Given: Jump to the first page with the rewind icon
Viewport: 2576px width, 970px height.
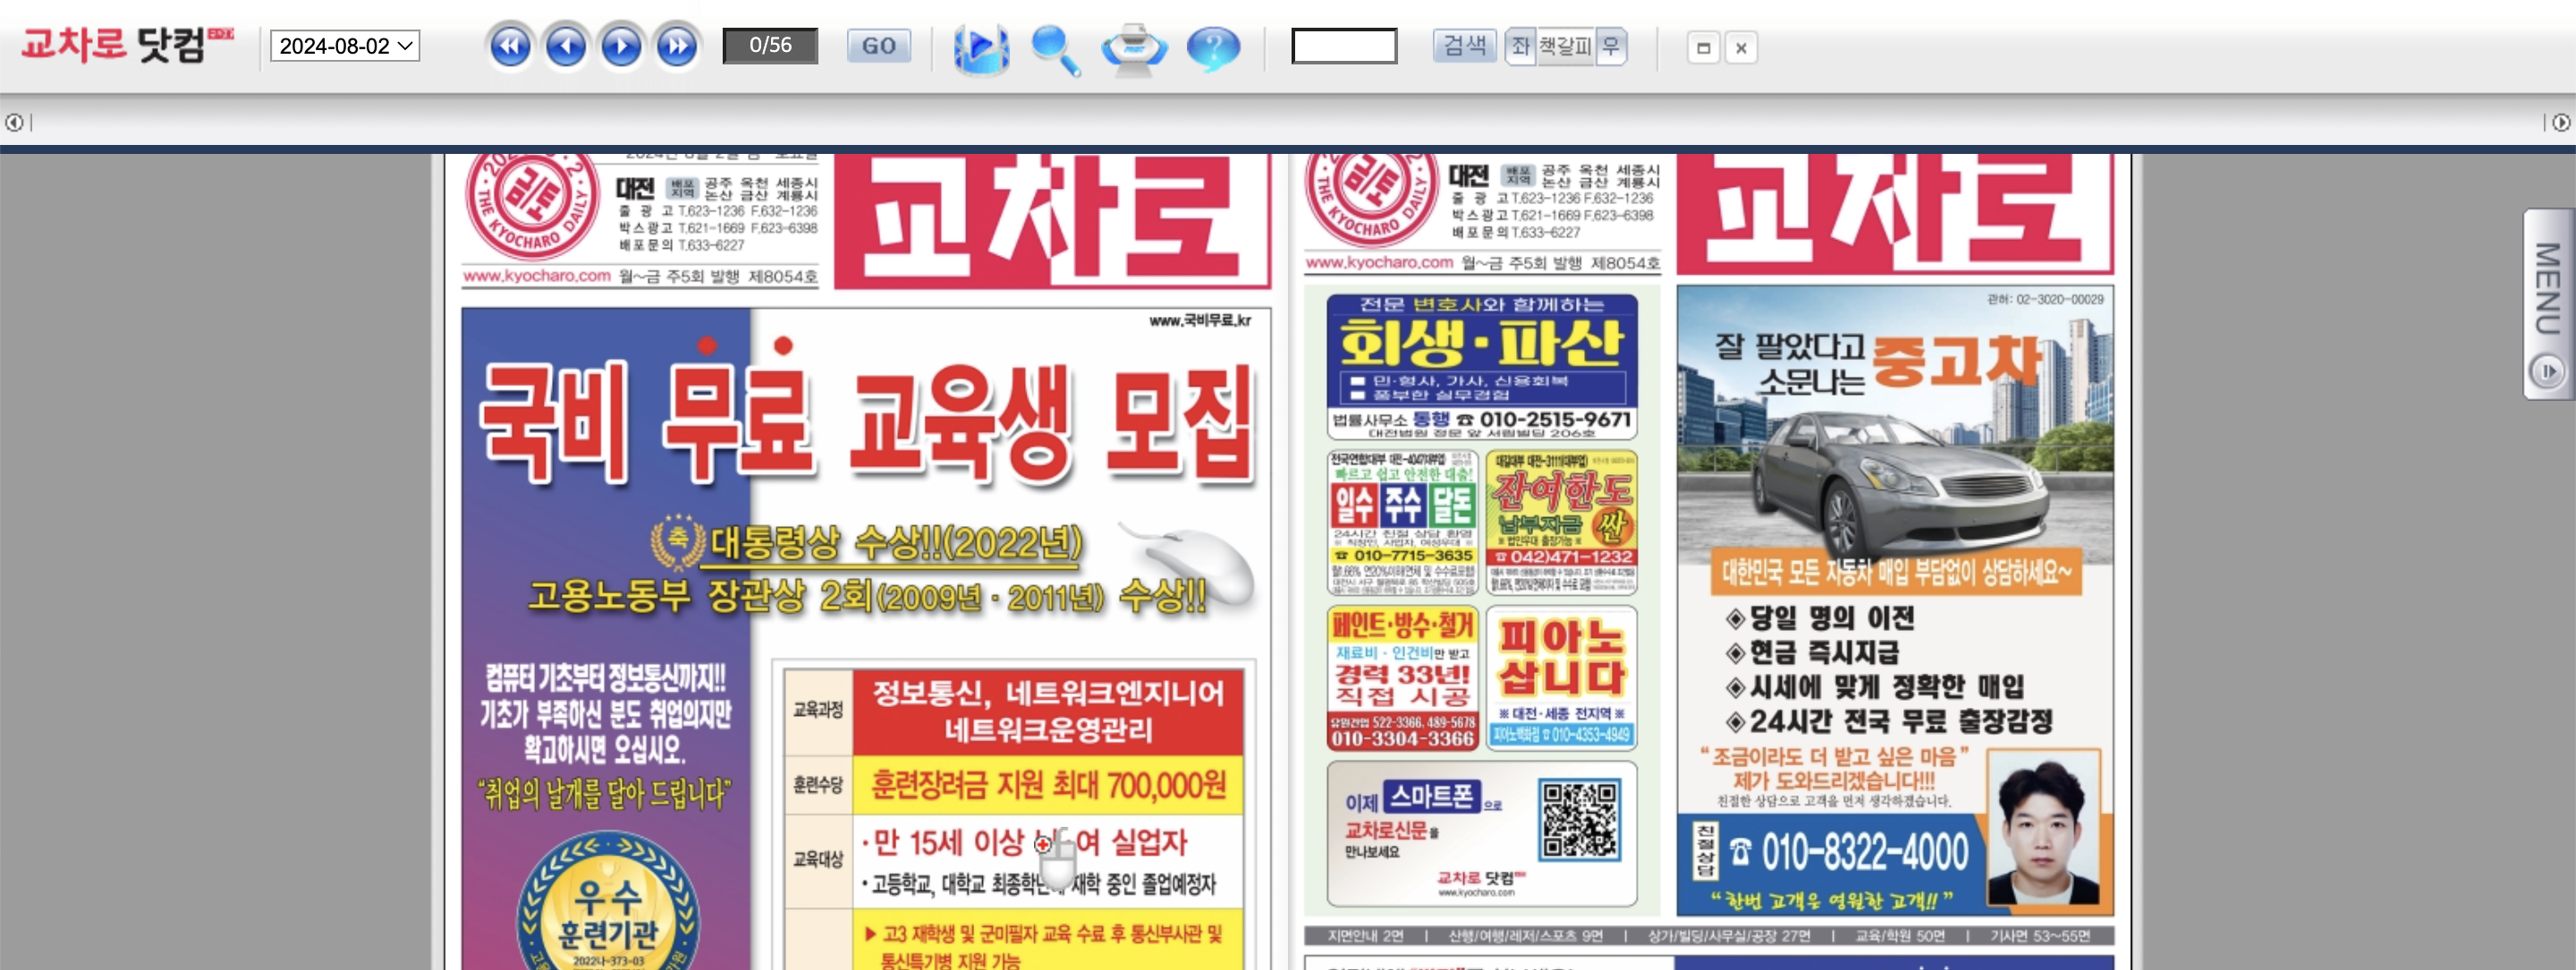Looking at the screenshot, I should (509, 46).
